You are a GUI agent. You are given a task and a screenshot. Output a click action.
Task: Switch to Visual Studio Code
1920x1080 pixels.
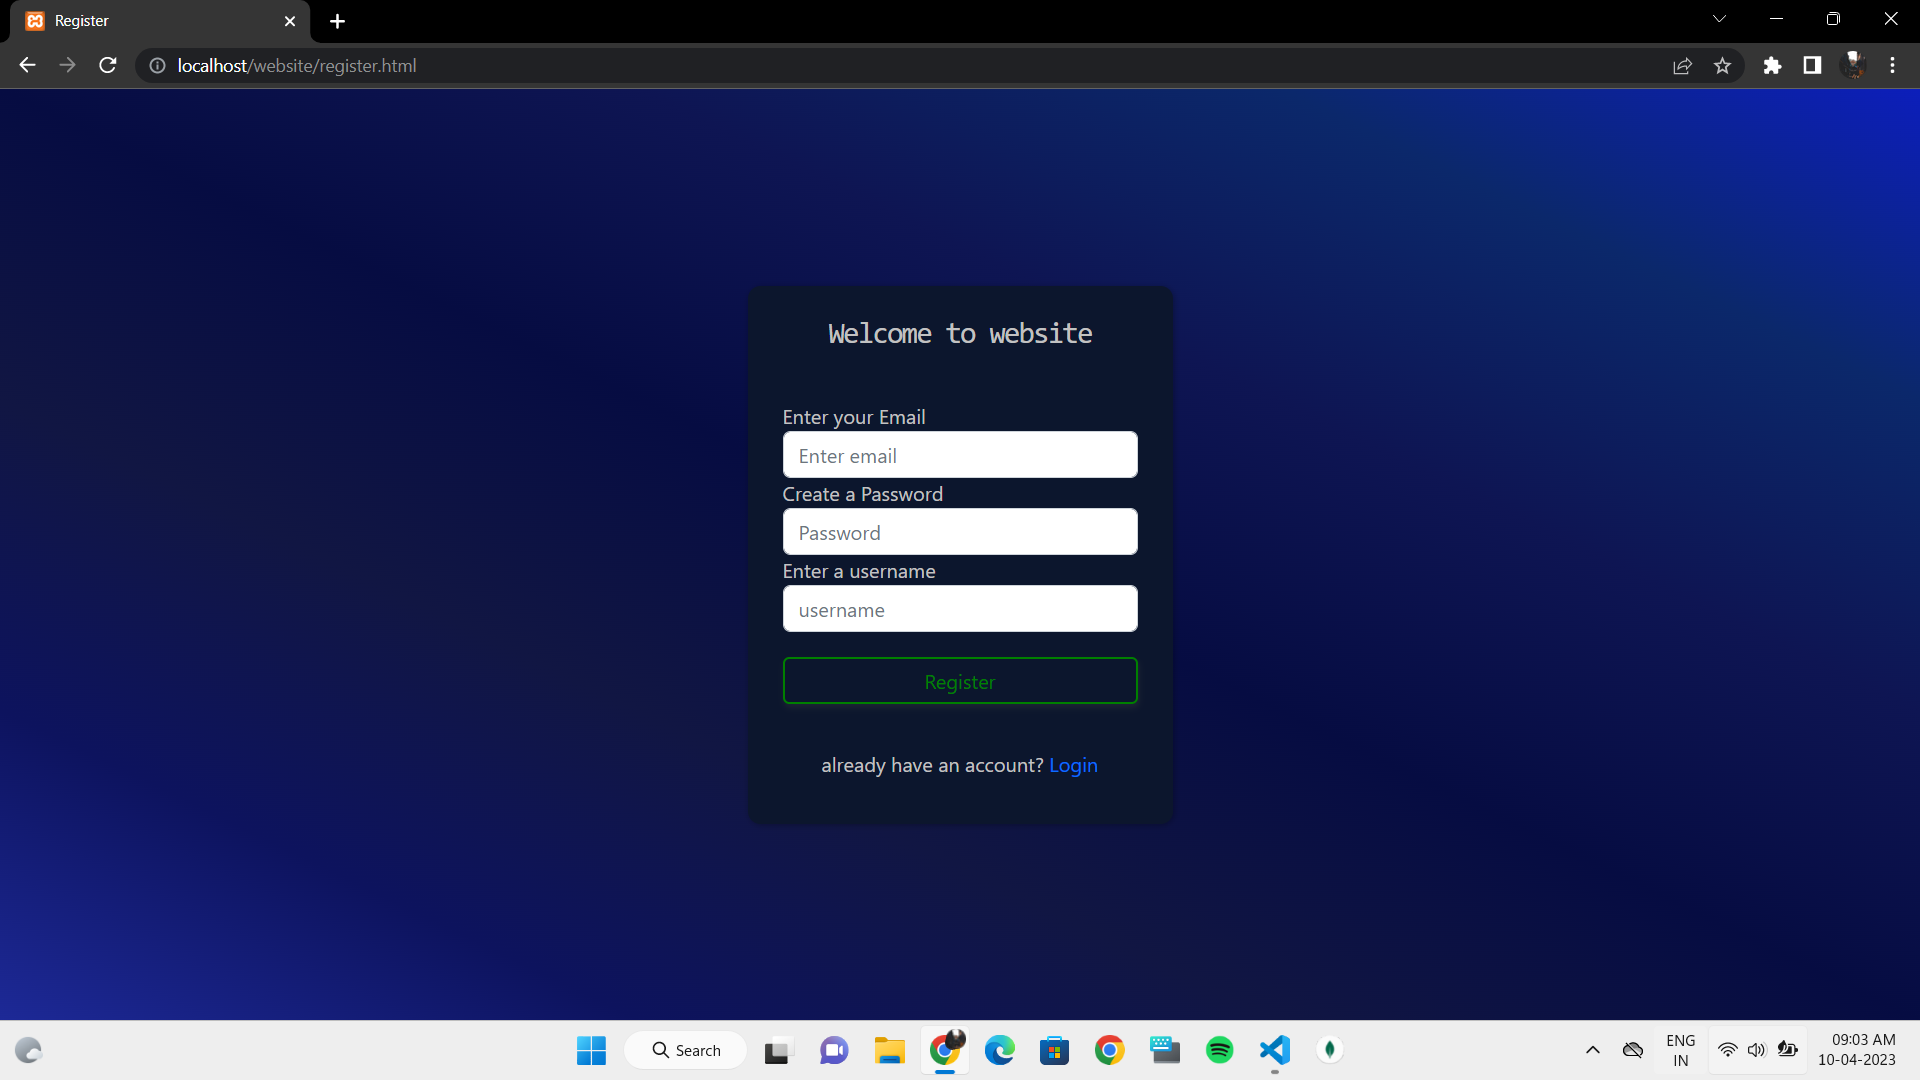(x=1275, y=1050)
